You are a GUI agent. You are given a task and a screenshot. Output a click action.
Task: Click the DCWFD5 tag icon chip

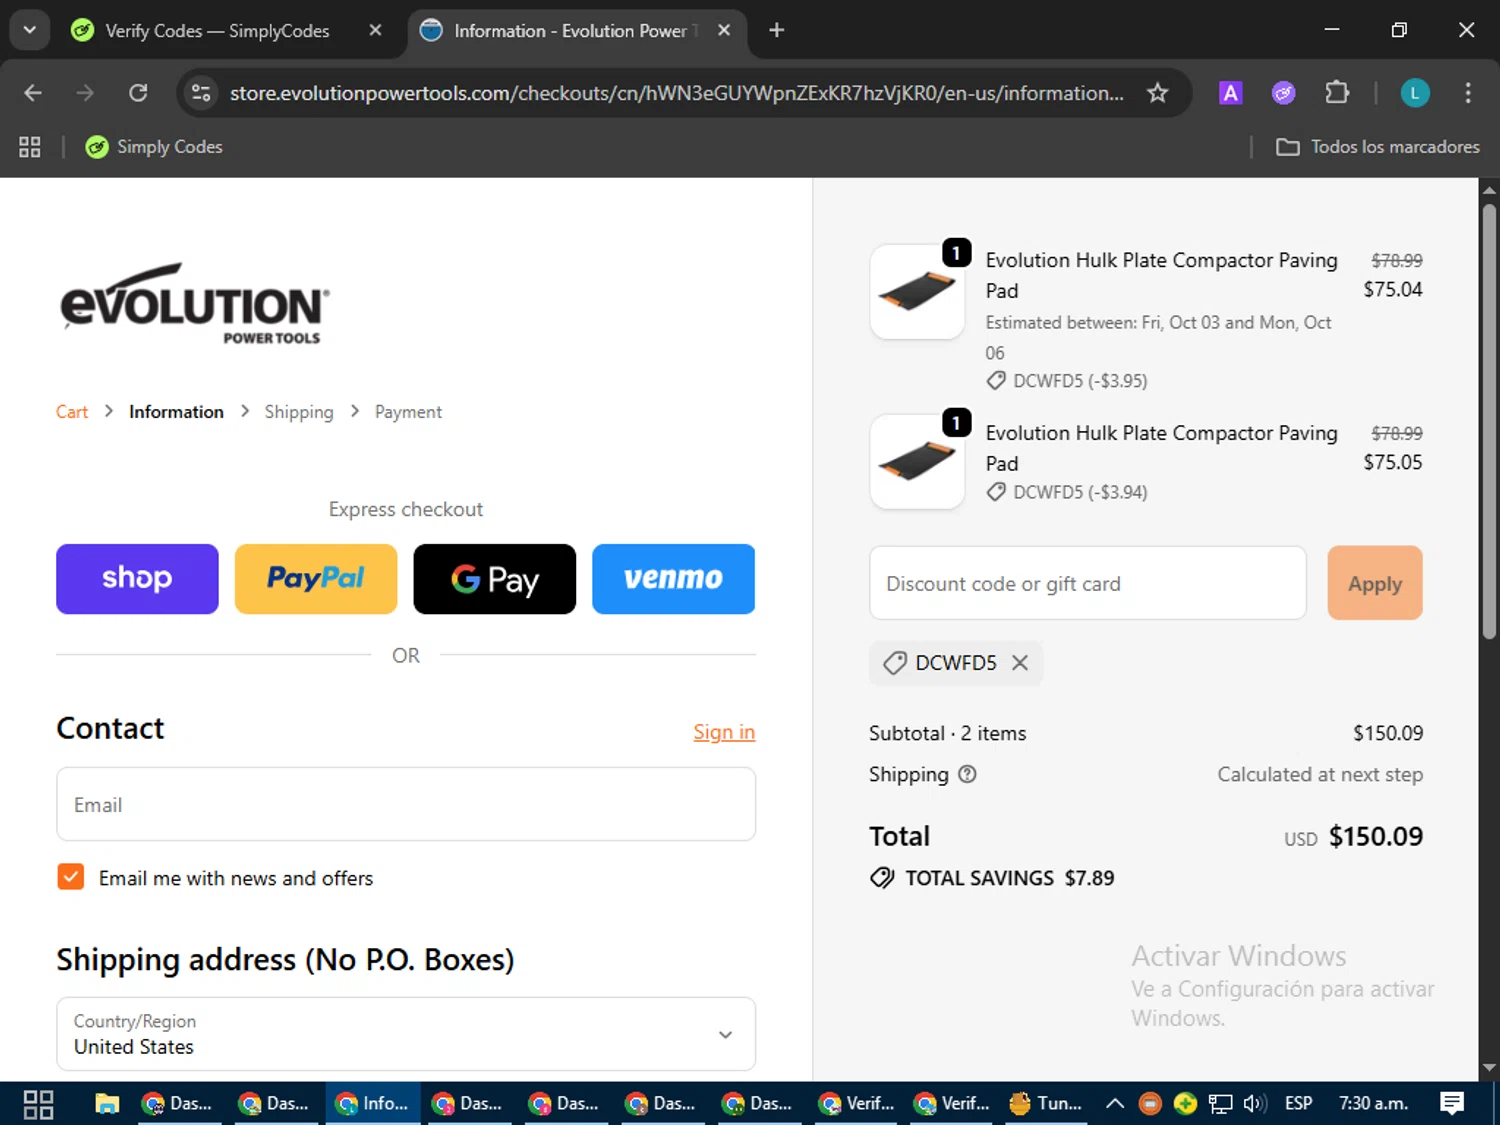[x=895, y=663]
